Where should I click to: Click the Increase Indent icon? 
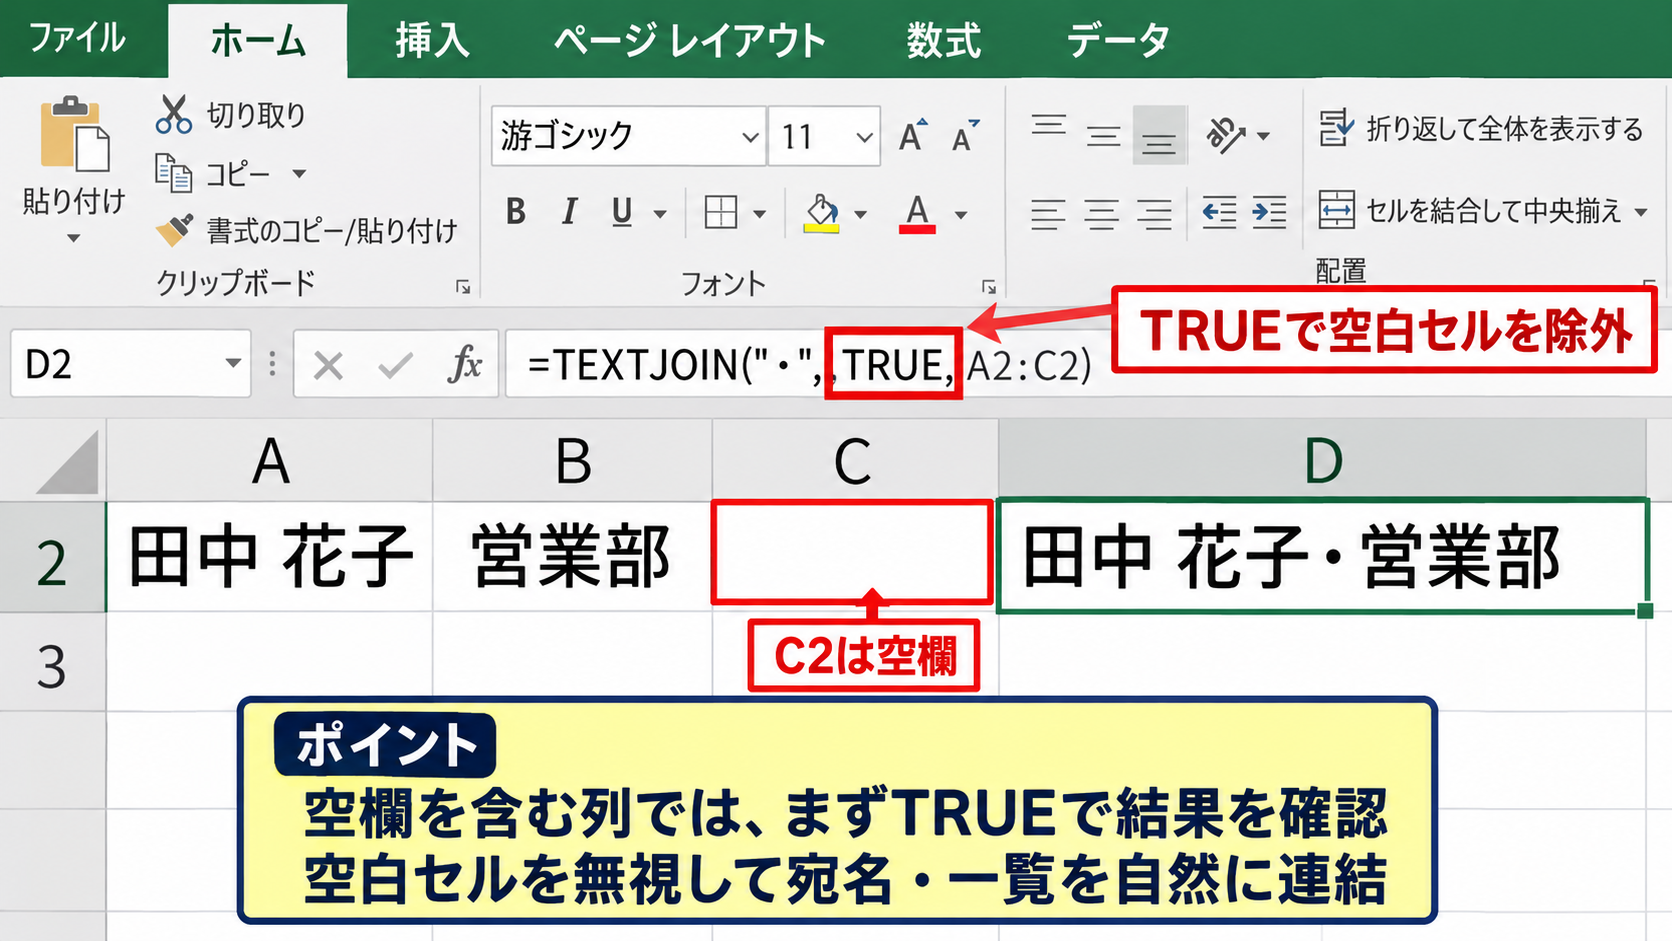click(1270, 212)
